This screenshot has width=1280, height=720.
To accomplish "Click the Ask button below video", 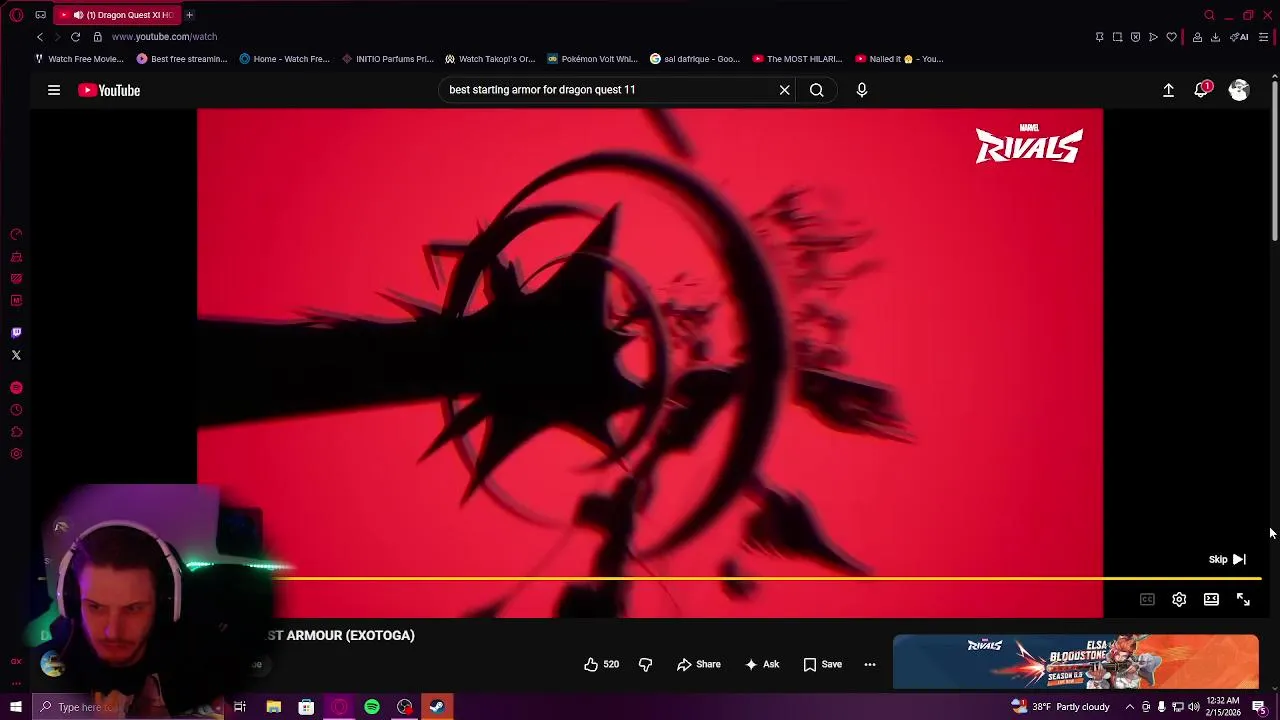I will (761, 664).
